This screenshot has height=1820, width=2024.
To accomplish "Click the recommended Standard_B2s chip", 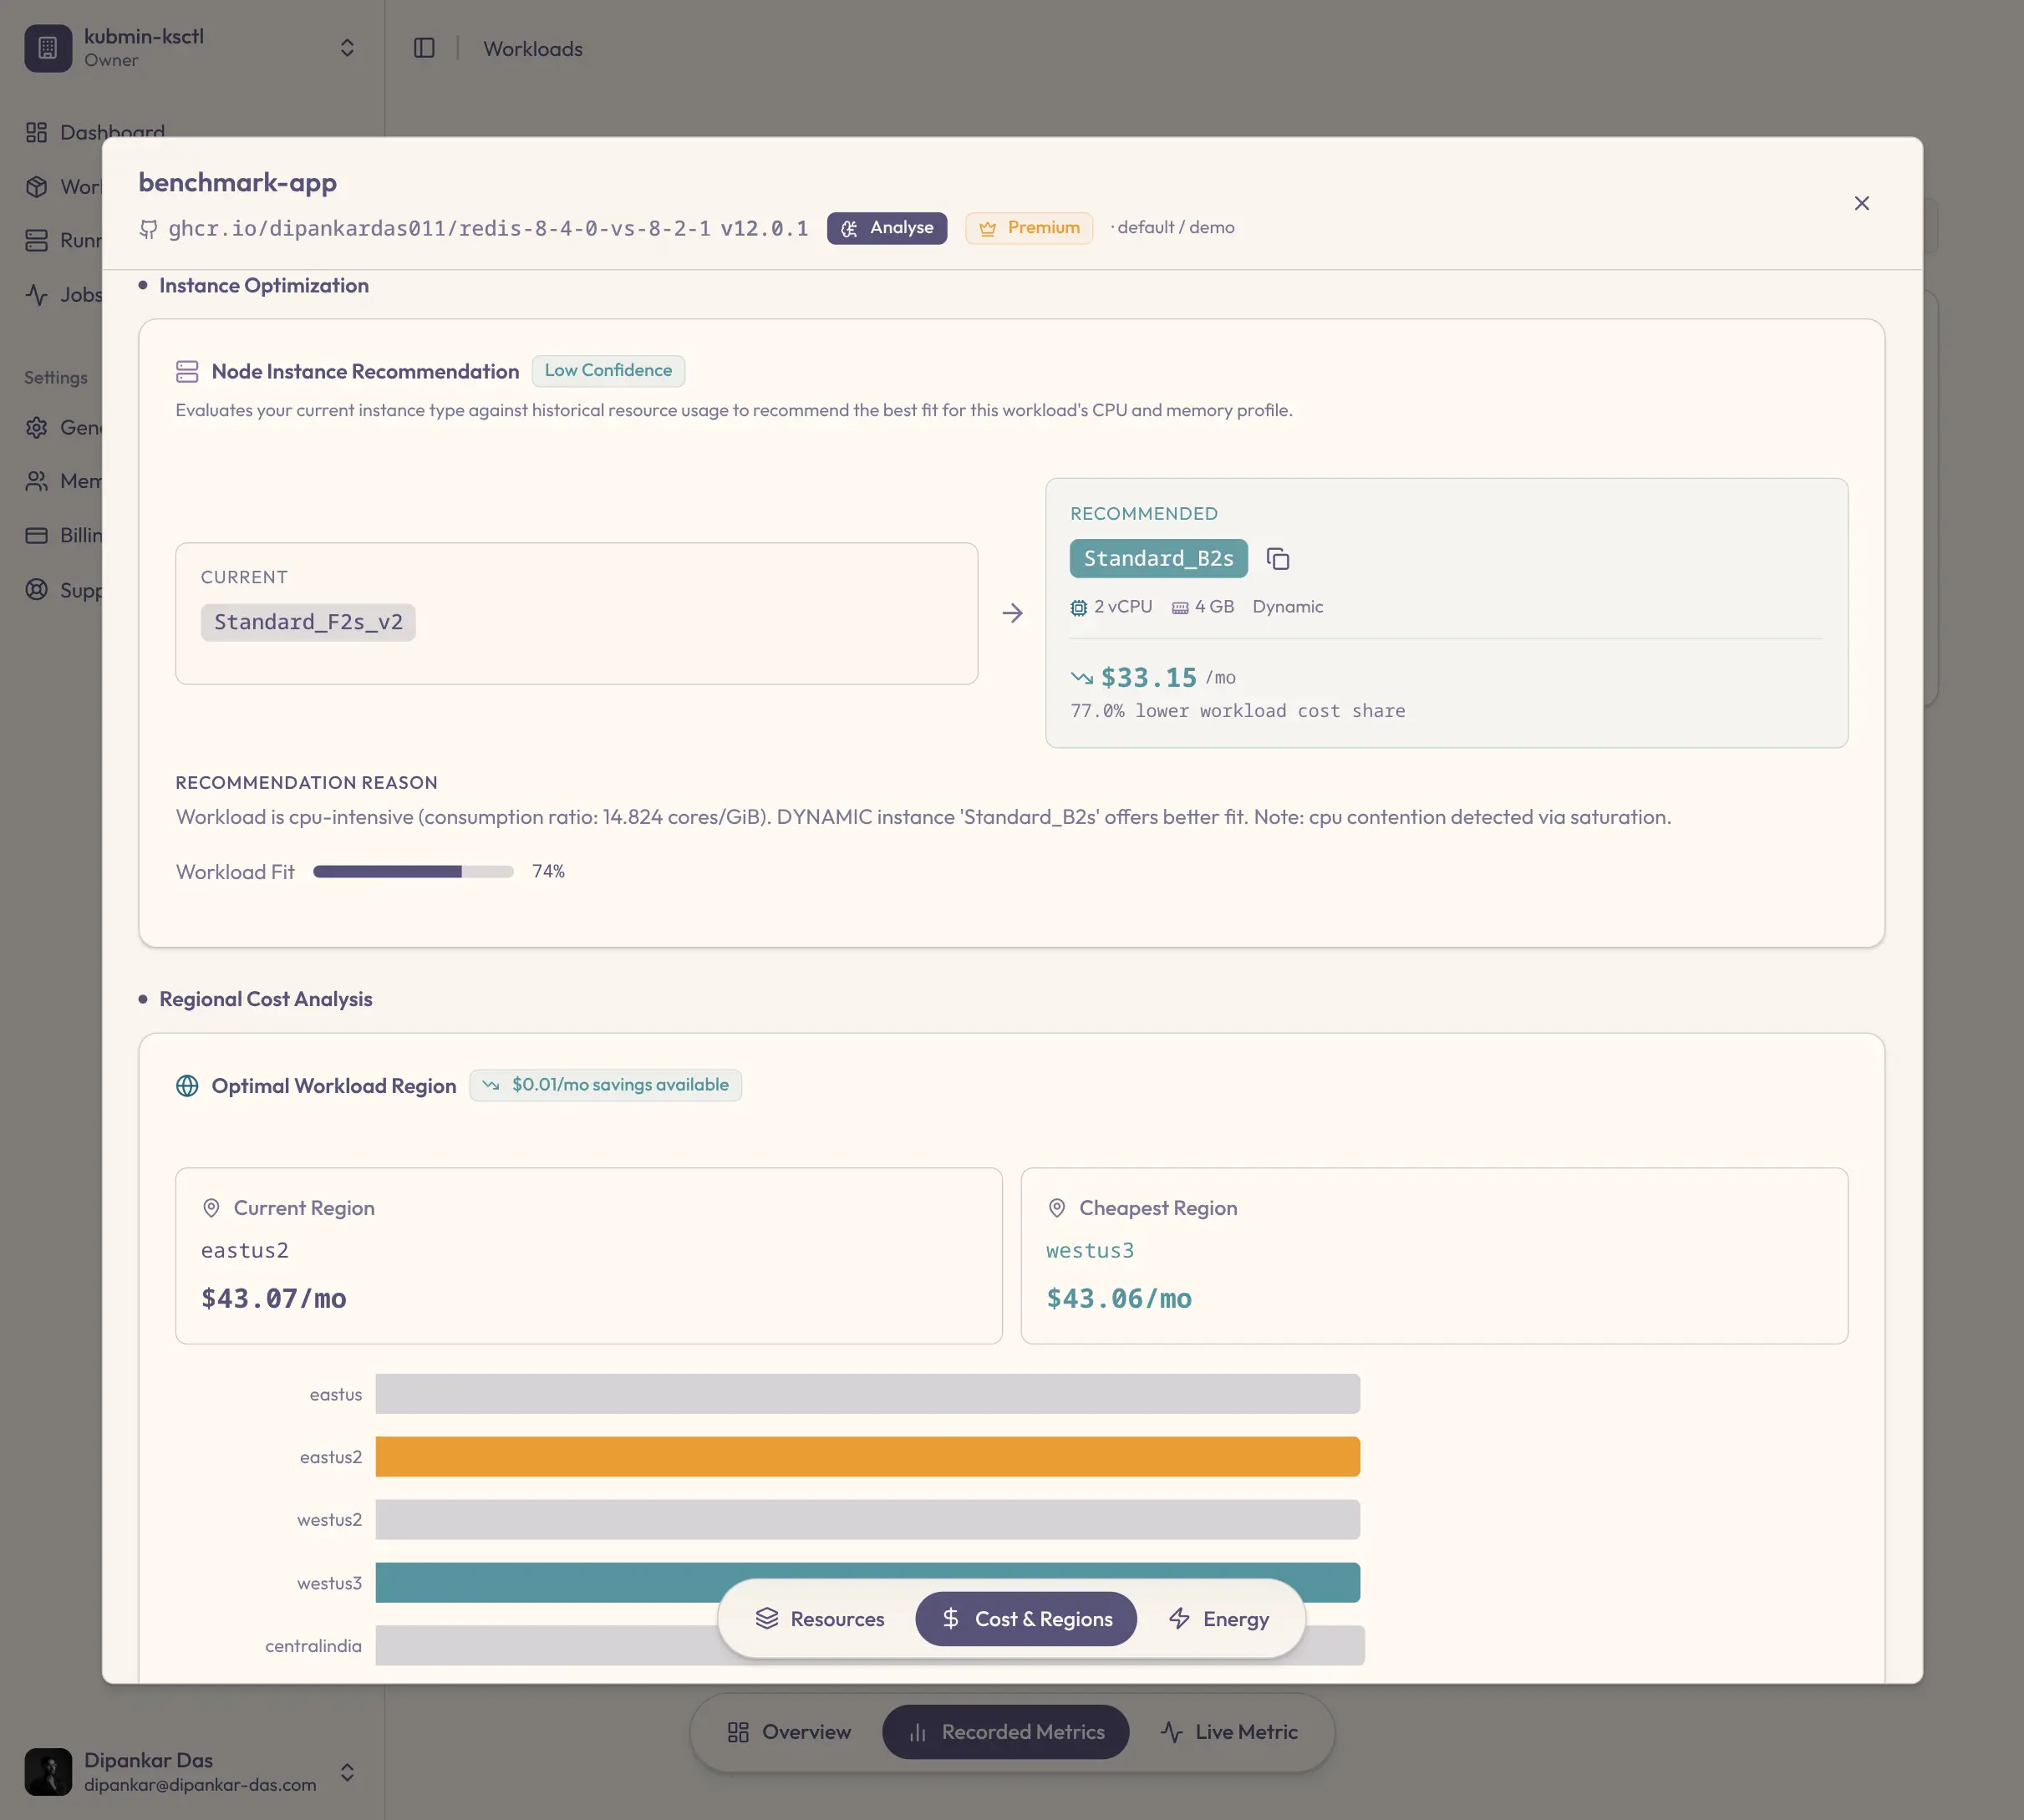I will click(x=1158, y=559).
